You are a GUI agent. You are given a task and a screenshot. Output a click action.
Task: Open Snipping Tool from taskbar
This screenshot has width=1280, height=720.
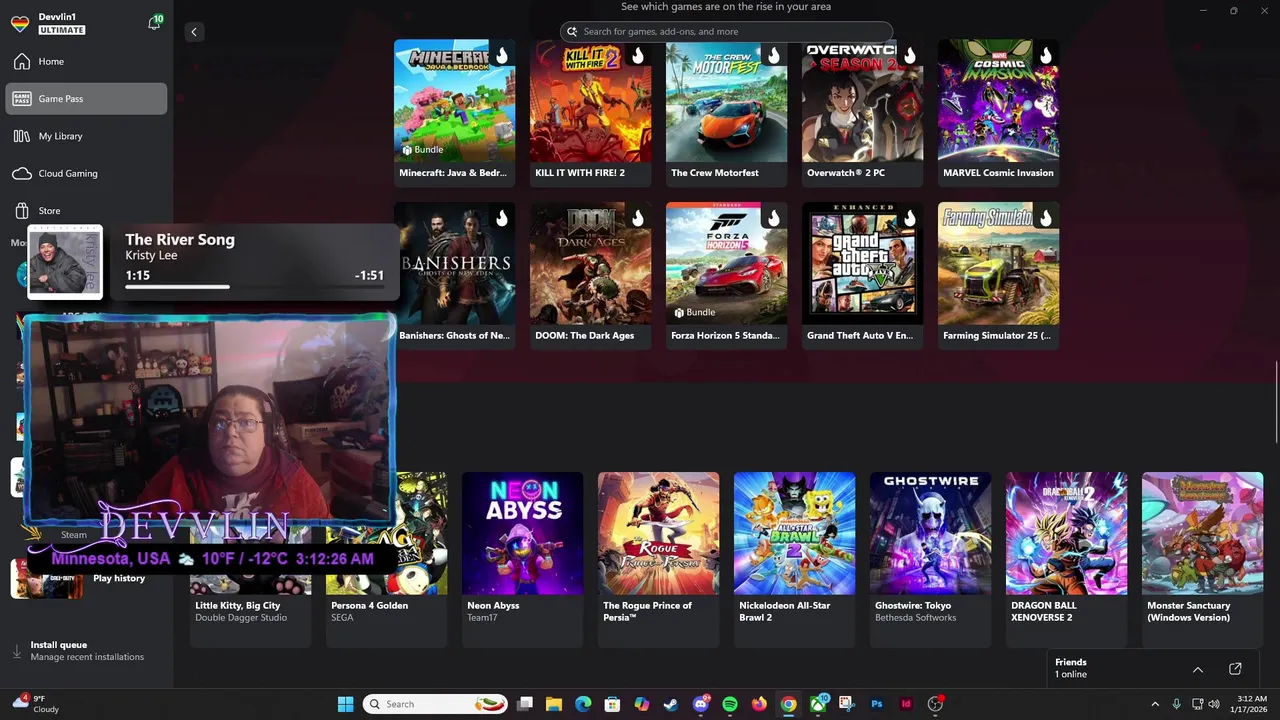pos(847,704)
